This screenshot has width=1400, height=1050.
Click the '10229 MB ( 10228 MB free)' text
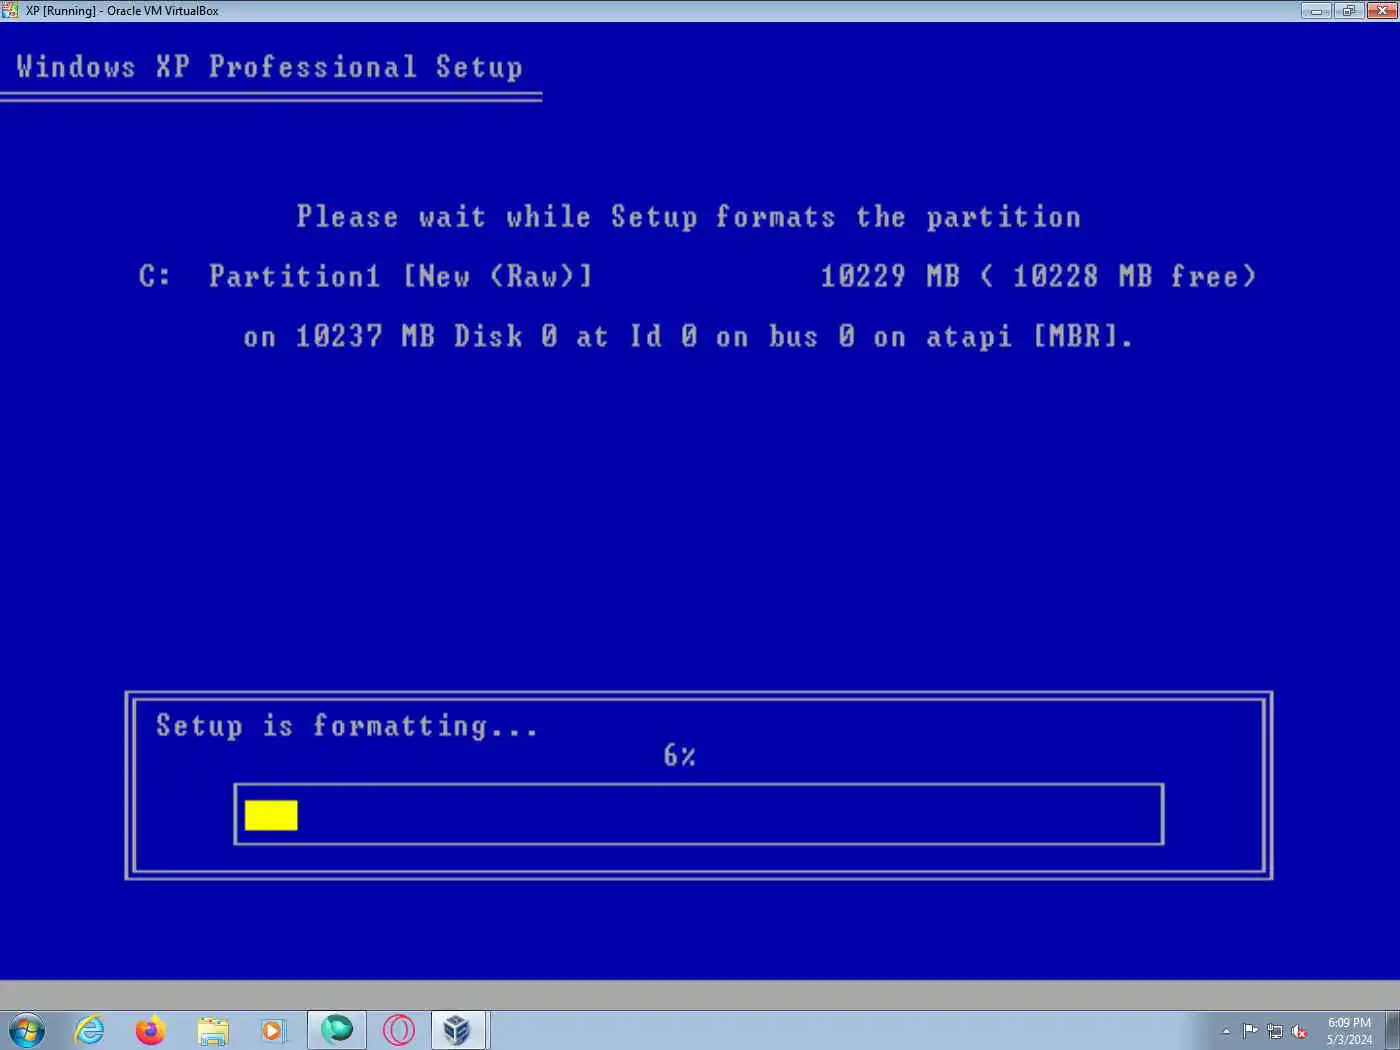(1038, 277)
